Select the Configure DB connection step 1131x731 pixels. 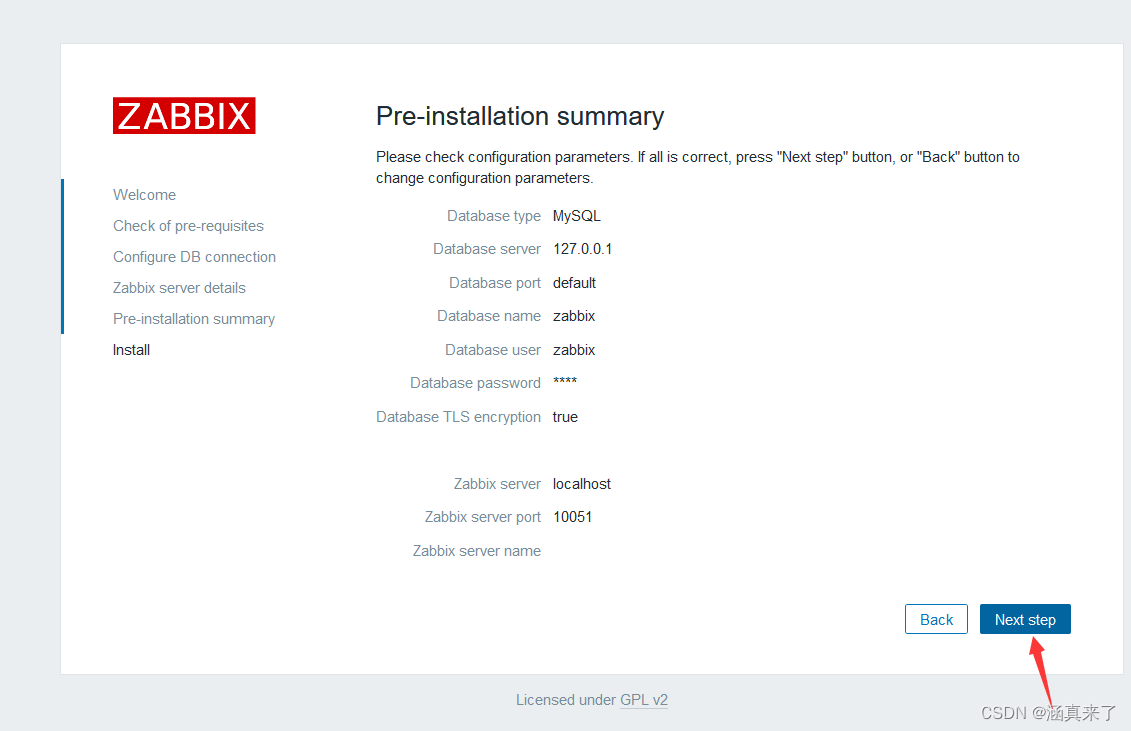194,256
